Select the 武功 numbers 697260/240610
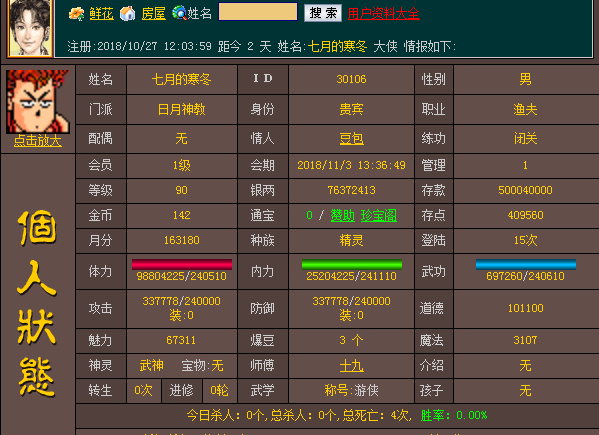 [x=526, y=276]
